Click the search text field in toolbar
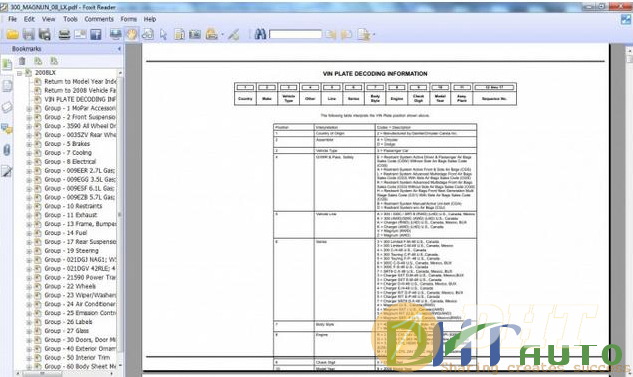This screenshot has height=377, width=633. point(295,35)
